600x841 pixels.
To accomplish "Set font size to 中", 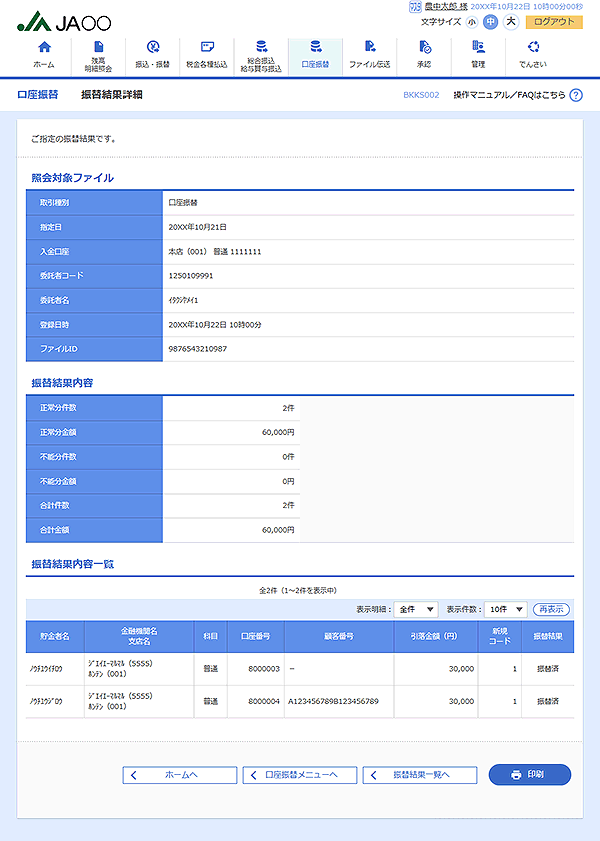I will point(490,22).
